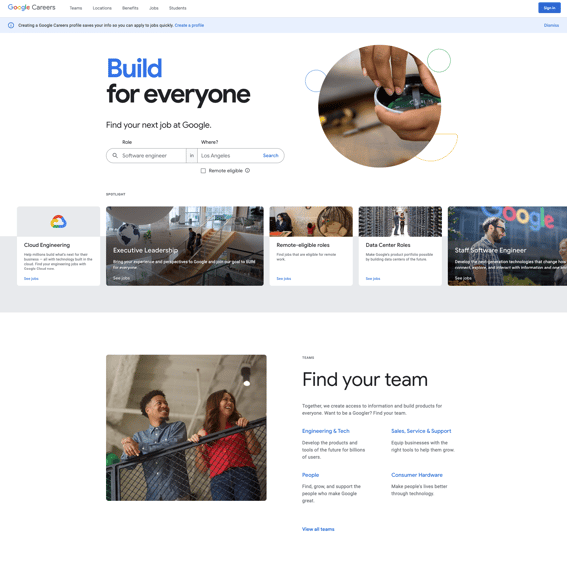Click See jobs on the Data Center Roles card
Screen dimensions: 567x573
point(373,278)
